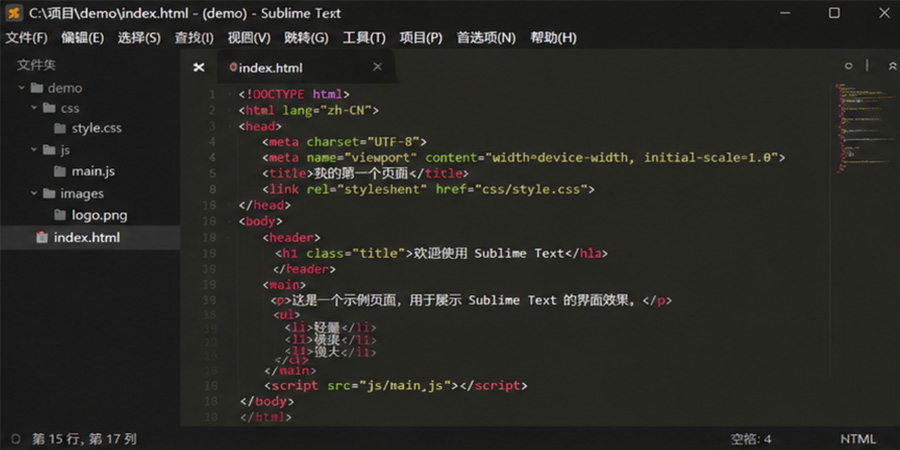Click the red modified dot on index.html tab

(x=233, y=67)
